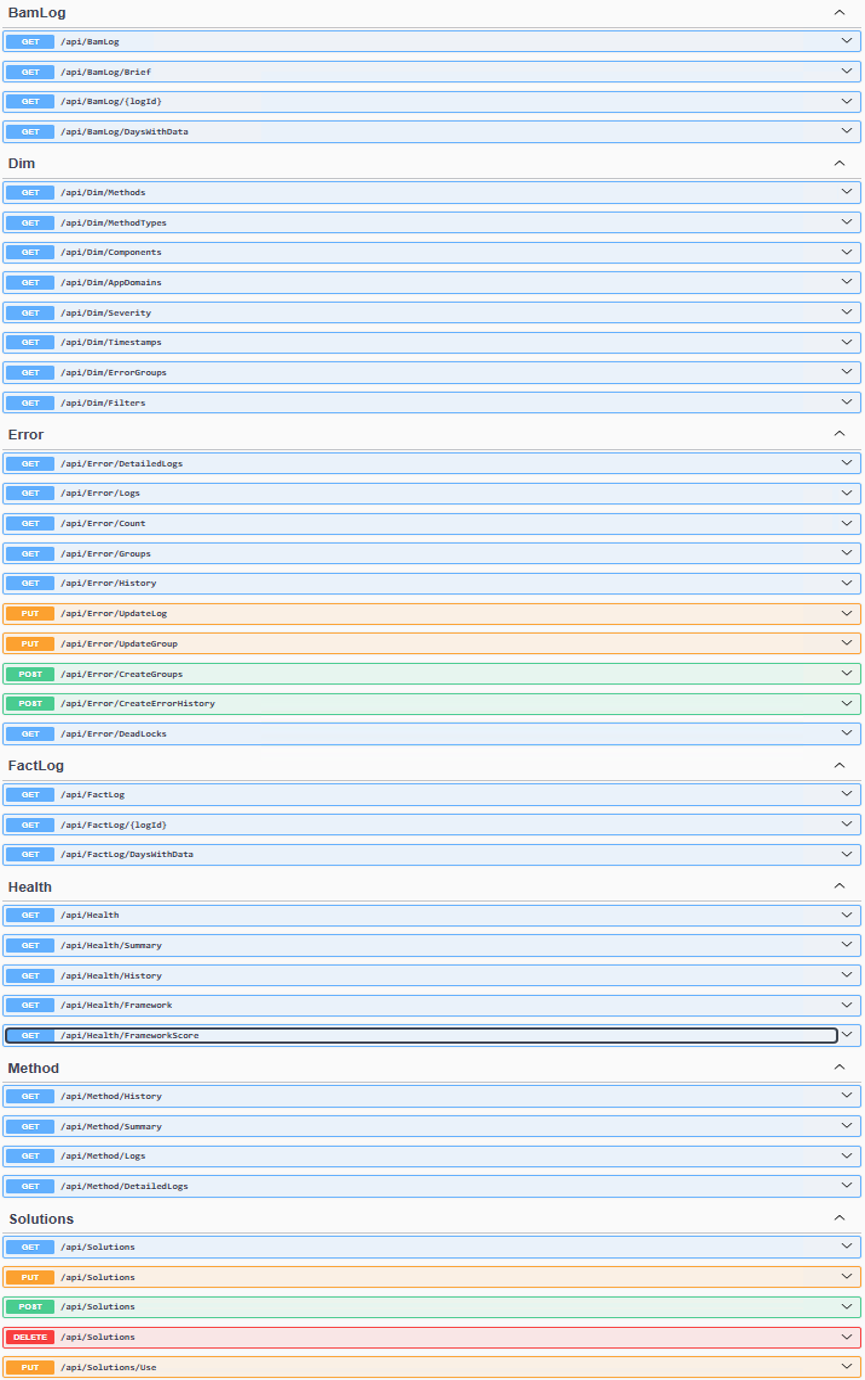Expand GET /api/Dim/Severity row
This screenshot has width=865, height=1380.
(432, 312)
